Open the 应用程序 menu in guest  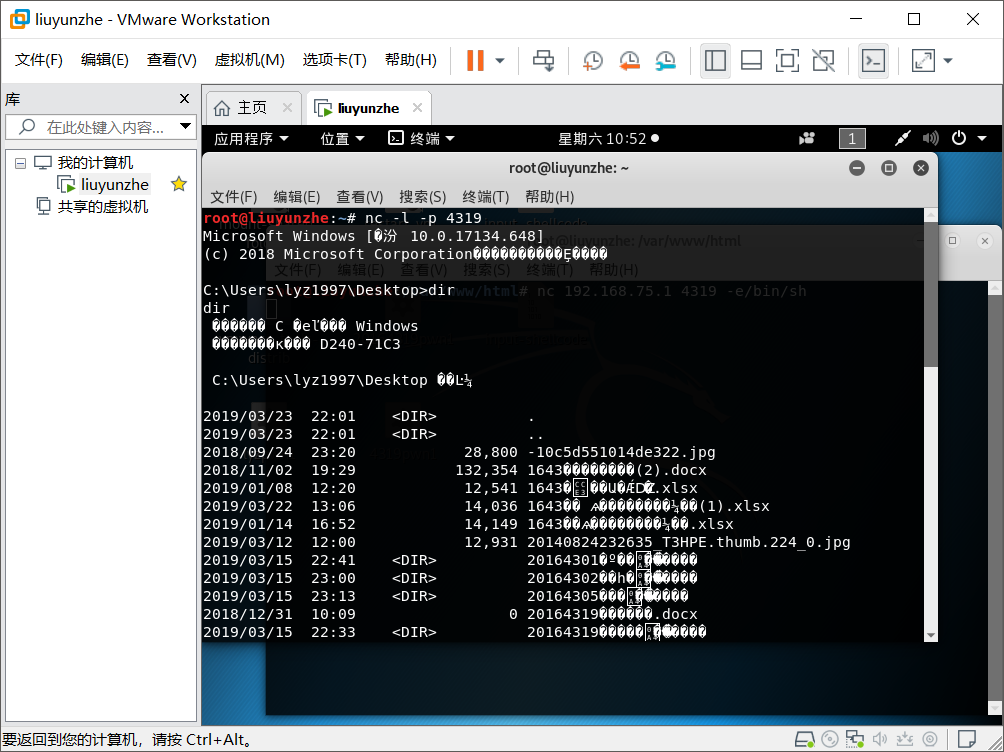(251, 138)
